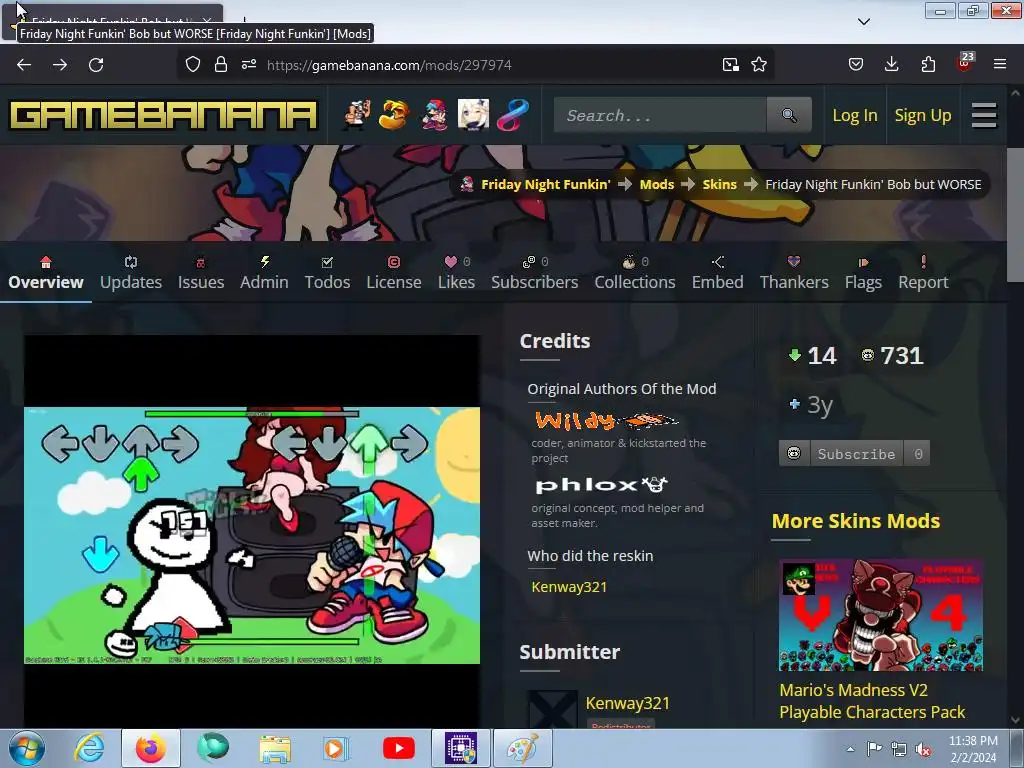Image resolution: width=1024 pixels, height=768 pixels.
Task: Open the extensions puzzle icon
Action: 928,64
